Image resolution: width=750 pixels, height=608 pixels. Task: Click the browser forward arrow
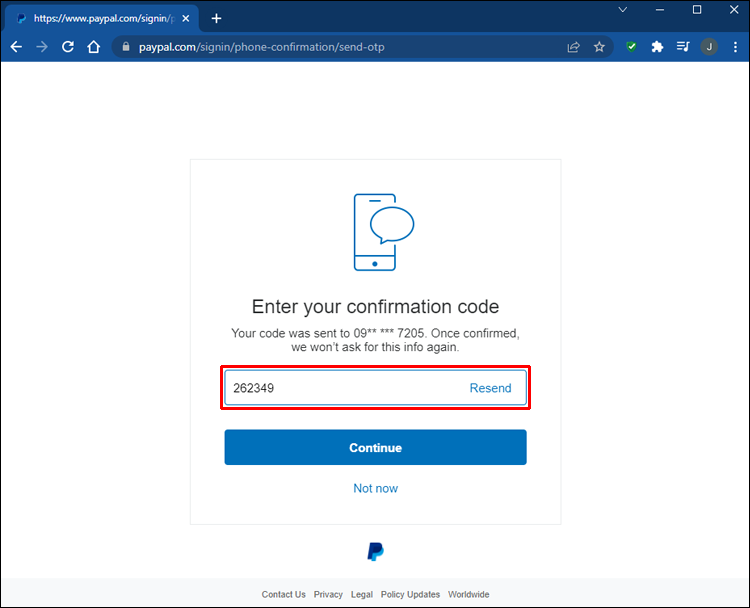click(x=42, y=46)
